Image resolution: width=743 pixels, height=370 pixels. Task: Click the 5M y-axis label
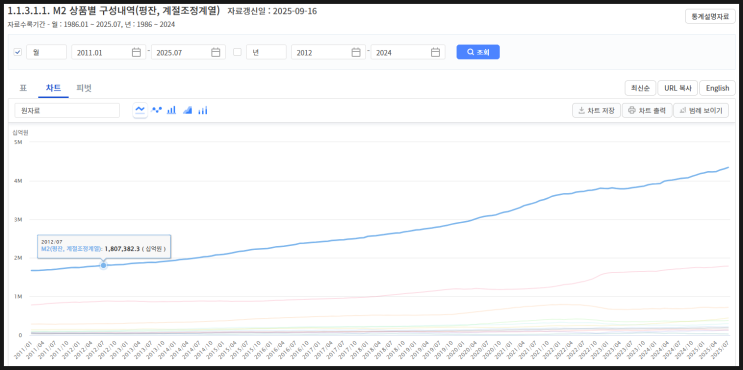pyautogui.click(x=18, y=142)
